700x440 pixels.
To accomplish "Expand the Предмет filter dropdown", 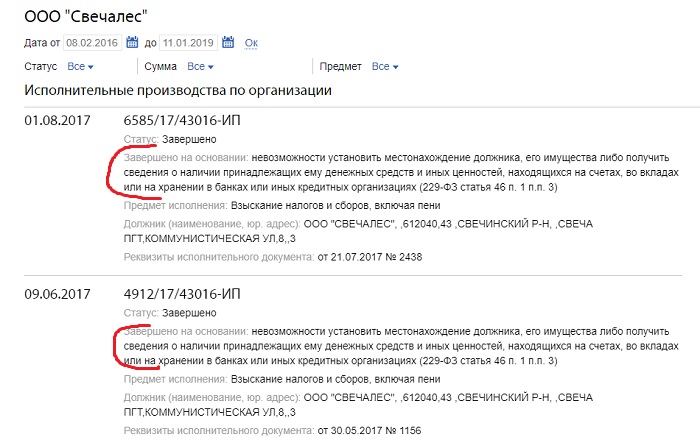I will 385,66.
